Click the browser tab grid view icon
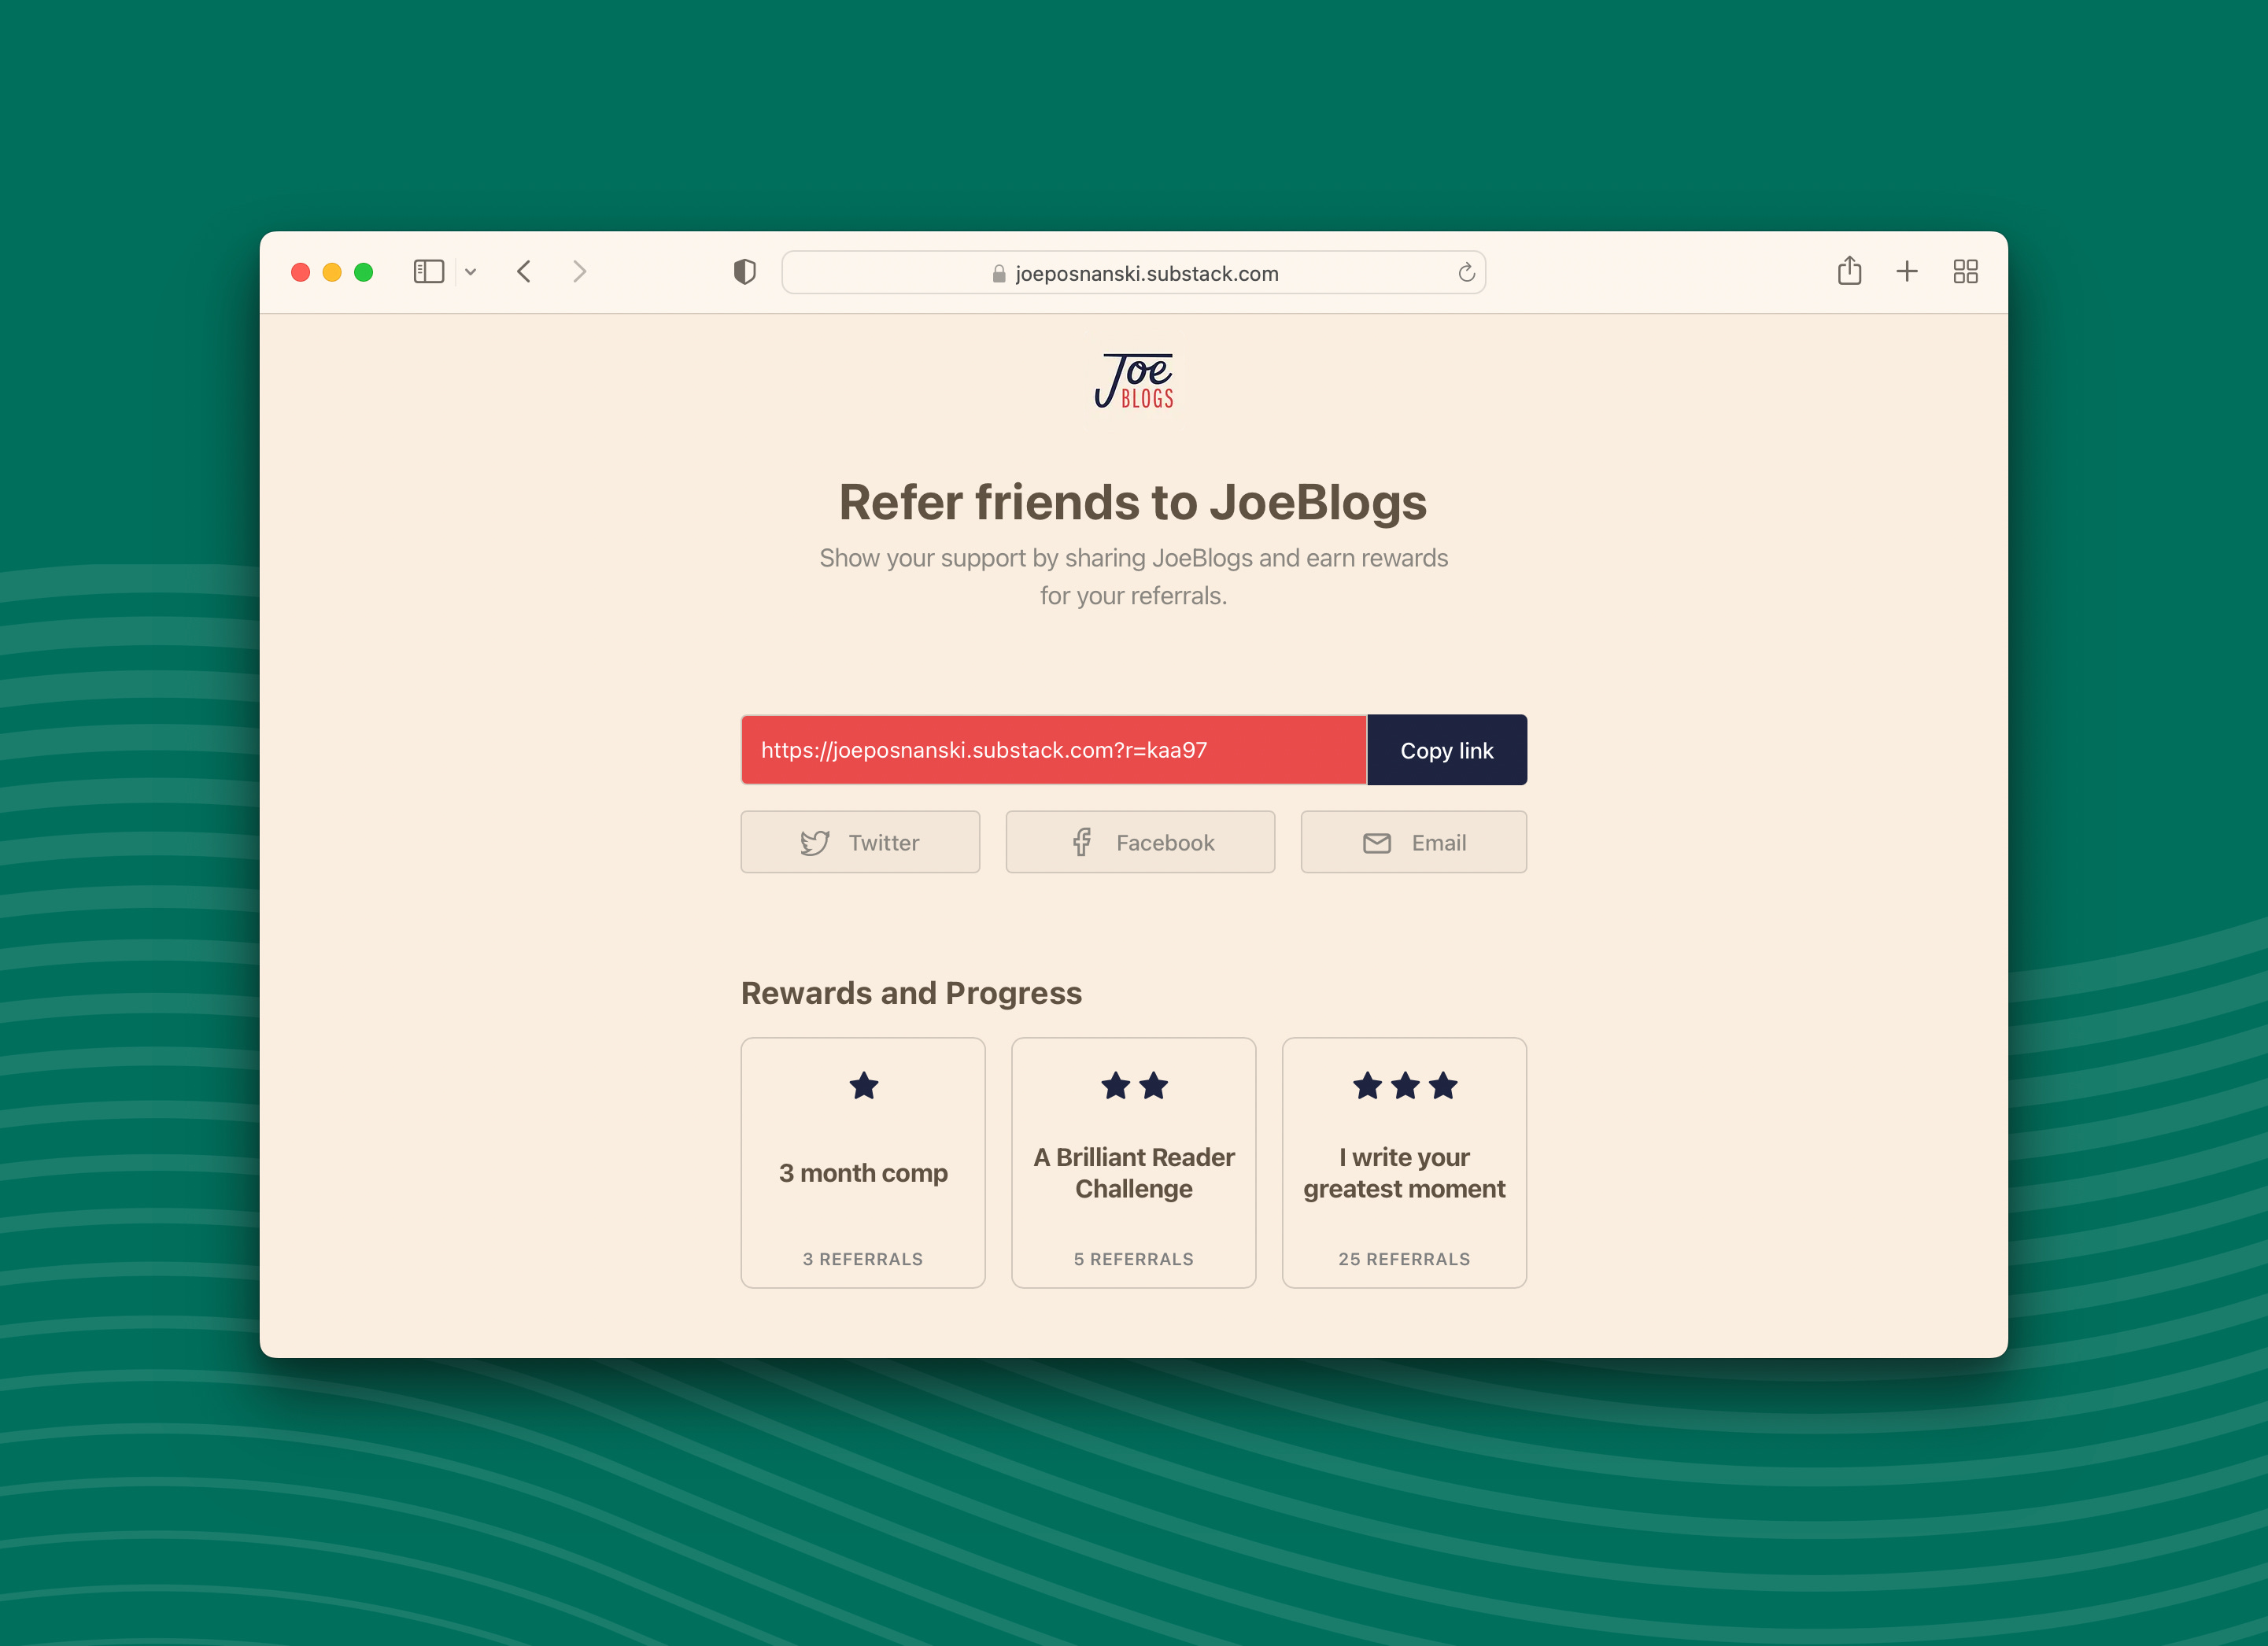This screenshot has width=2268, height=1646. pos(1965,271)
